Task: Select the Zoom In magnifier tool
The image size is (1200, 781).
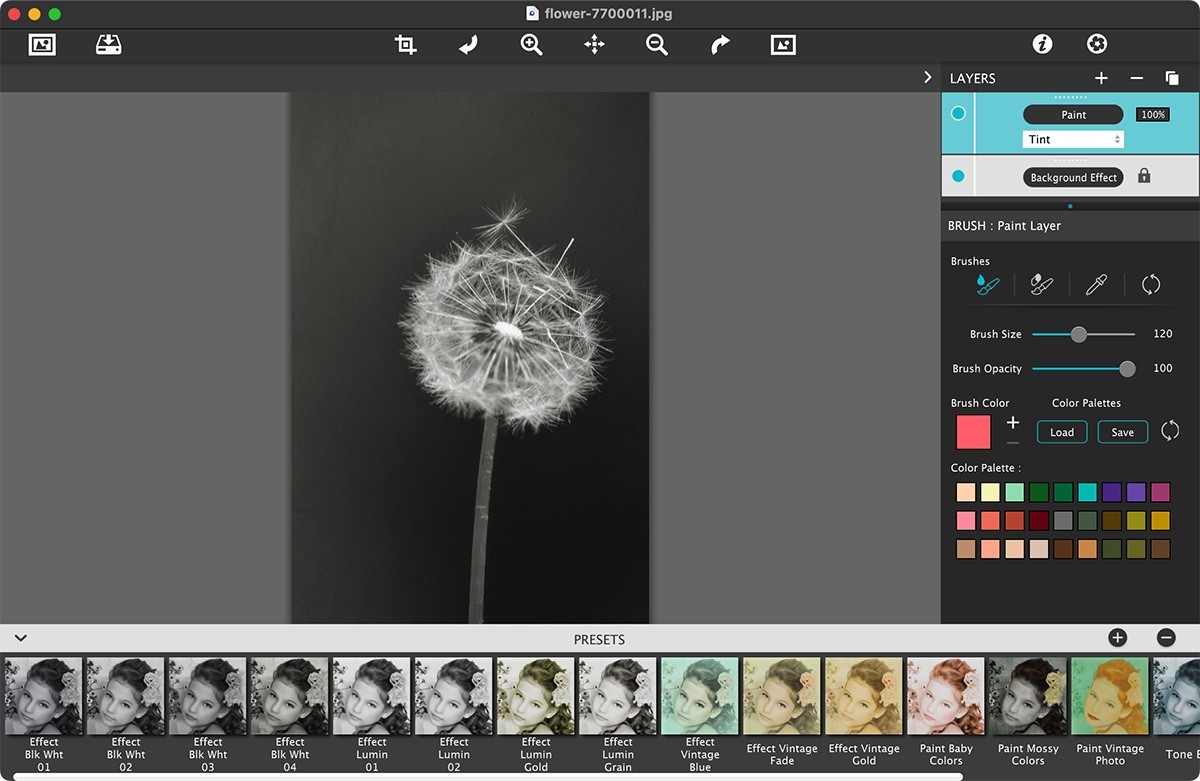Action: tap(531, 44)
